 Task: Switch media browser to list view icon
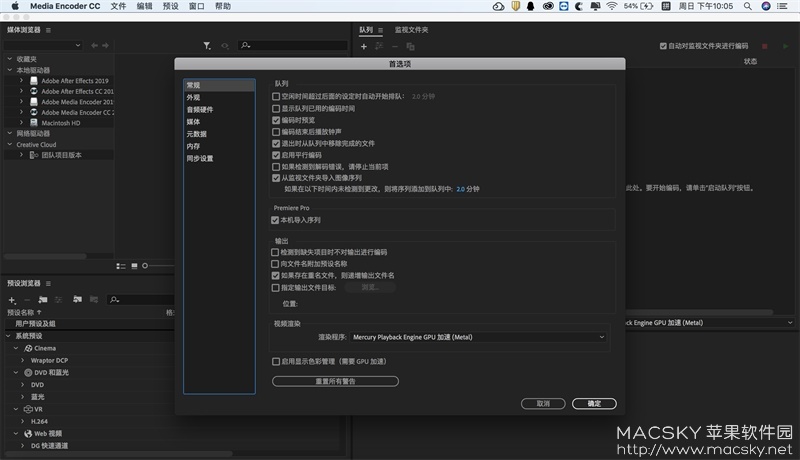[x=121, y=266]
